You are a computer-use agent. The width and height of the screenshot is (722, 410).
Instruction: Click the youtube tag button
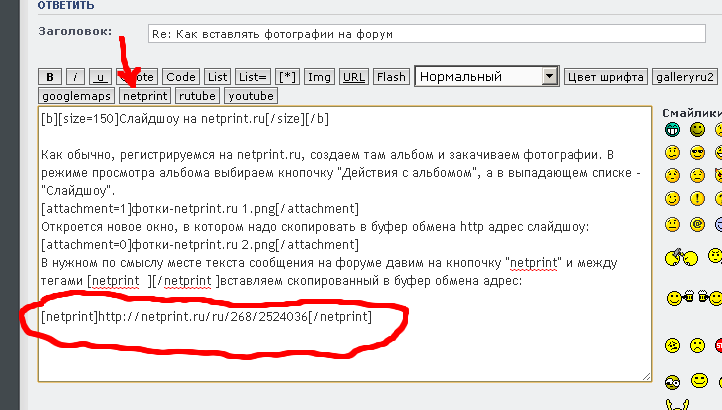point(250,97)
